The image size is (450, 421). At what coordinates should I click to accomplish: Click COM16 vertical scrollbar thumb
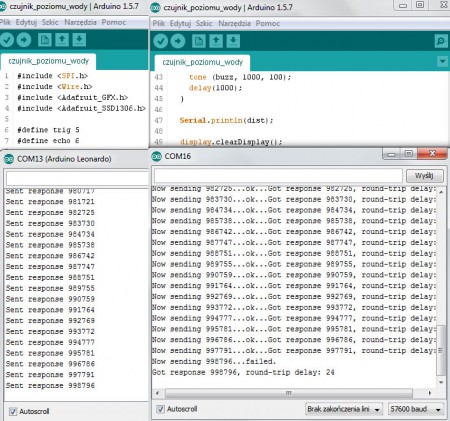[x=441, y=350]
